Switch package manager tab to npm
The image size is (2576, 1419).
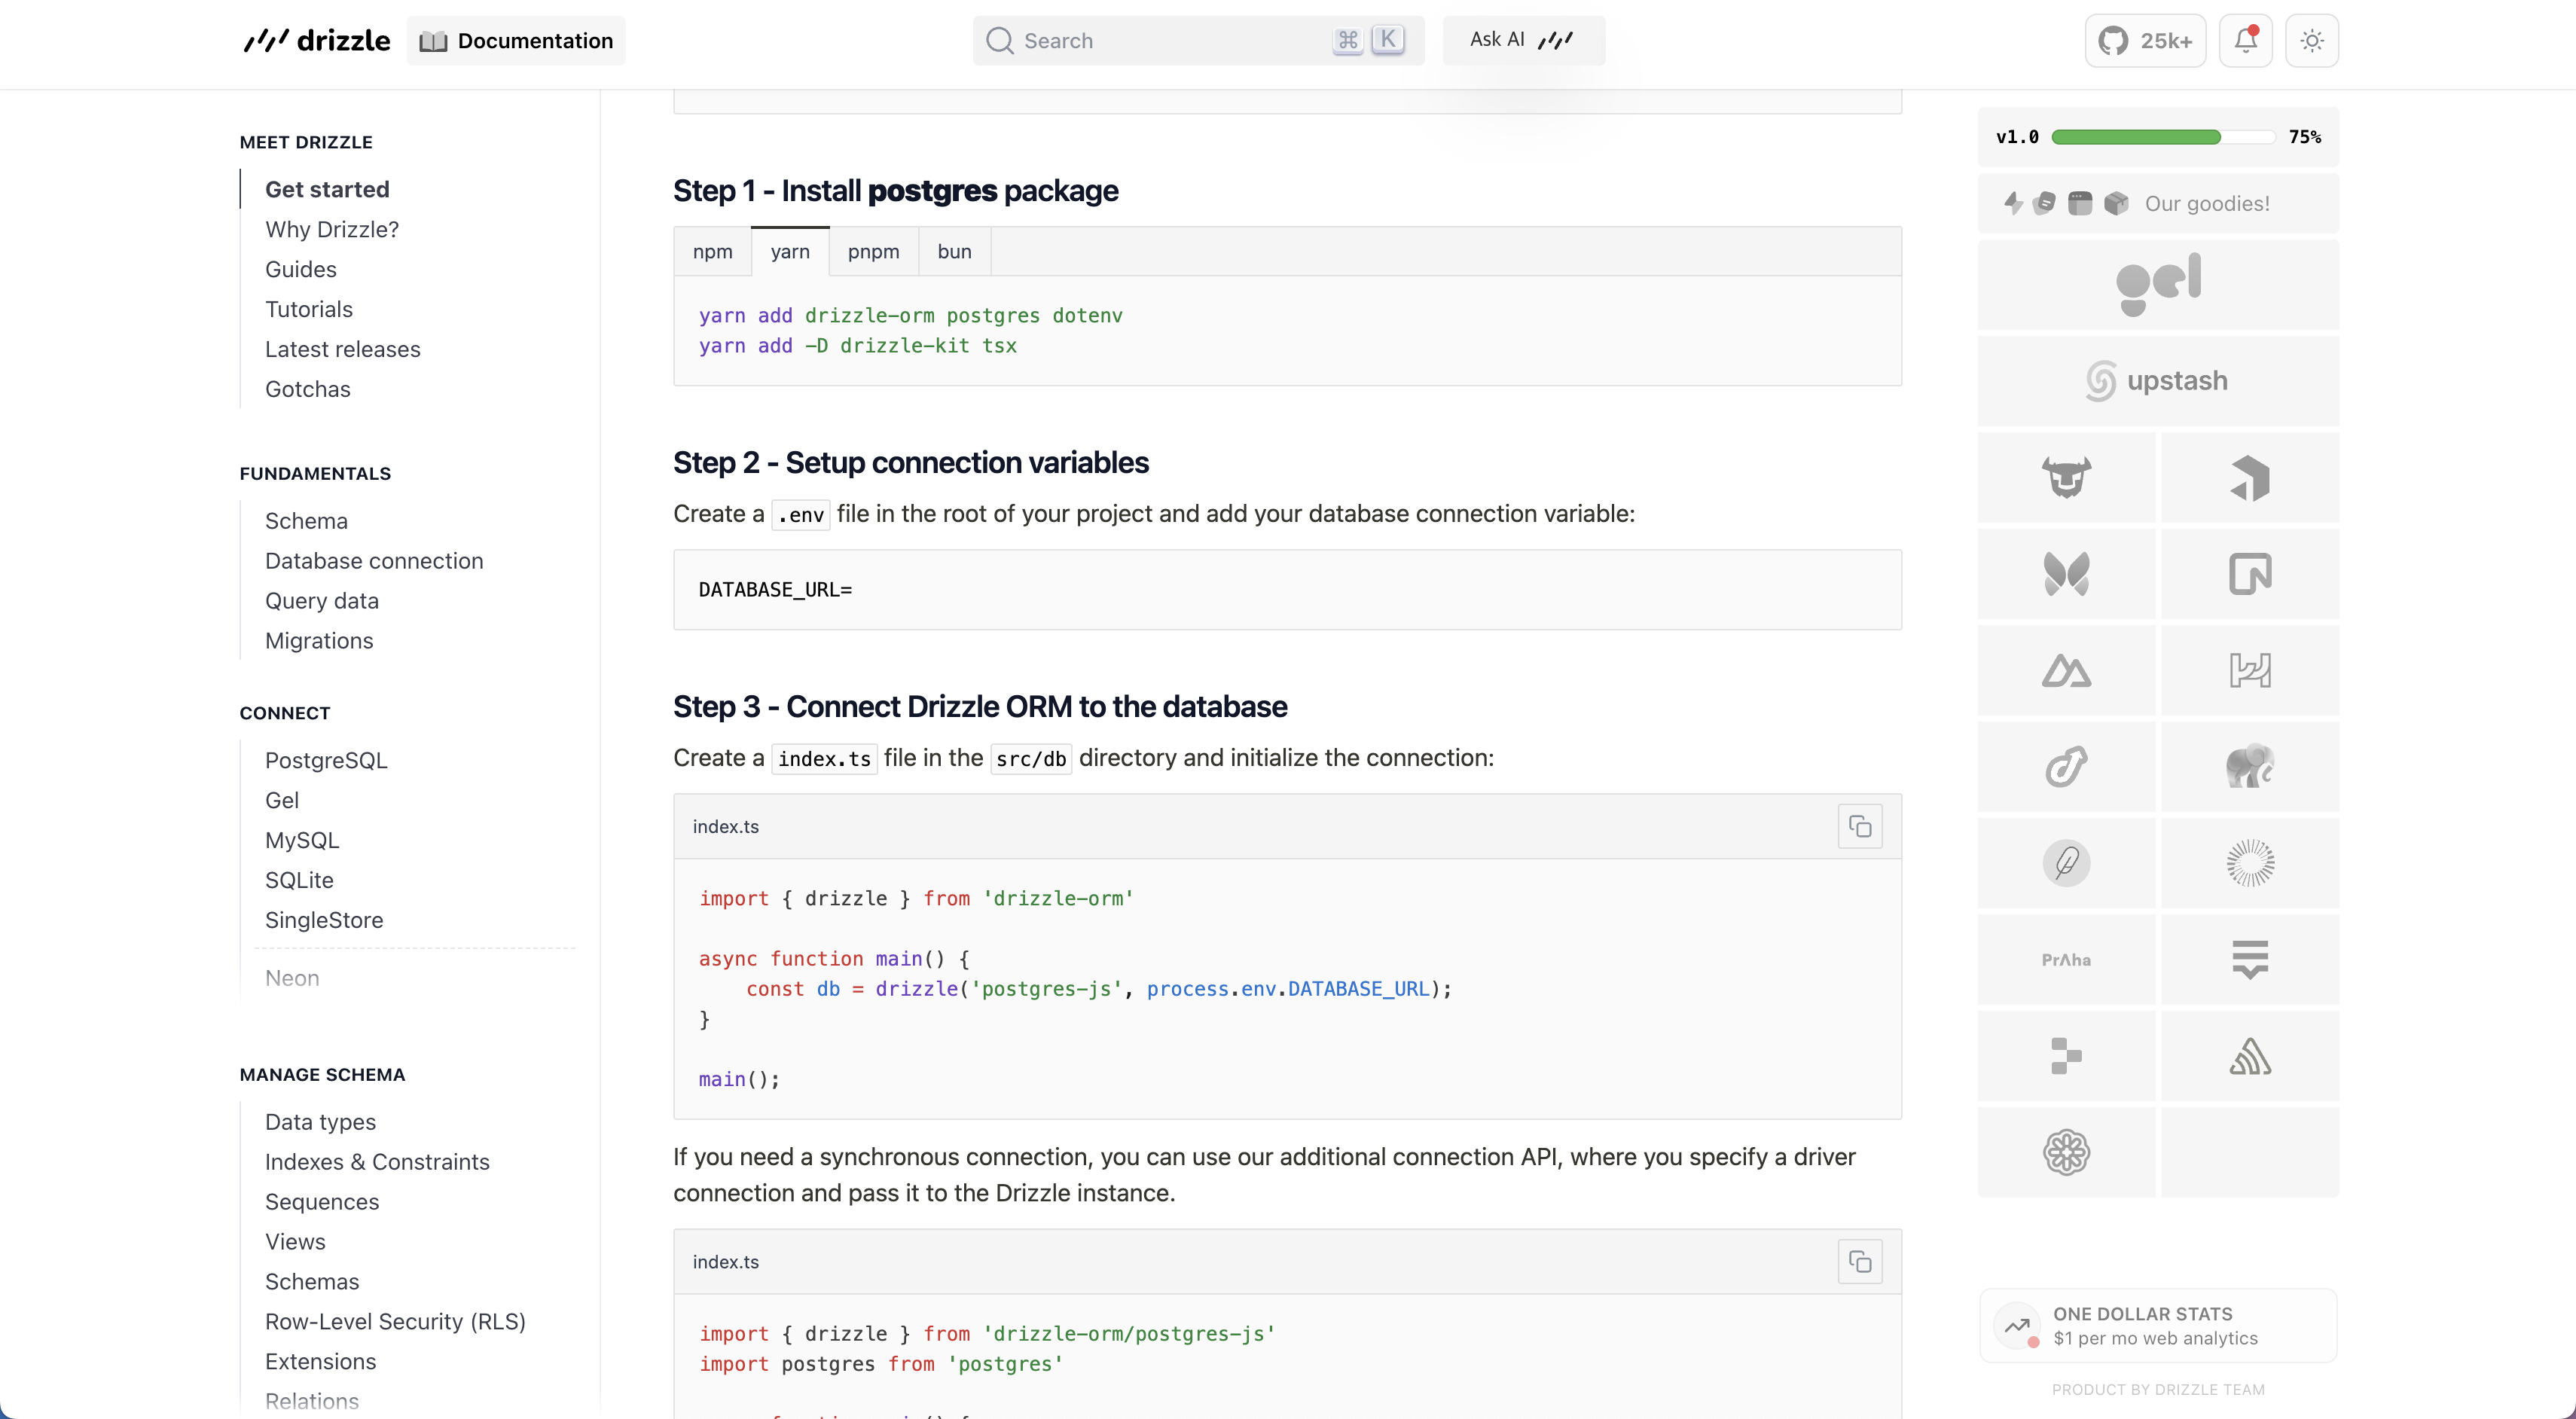(x=712, y=252)
